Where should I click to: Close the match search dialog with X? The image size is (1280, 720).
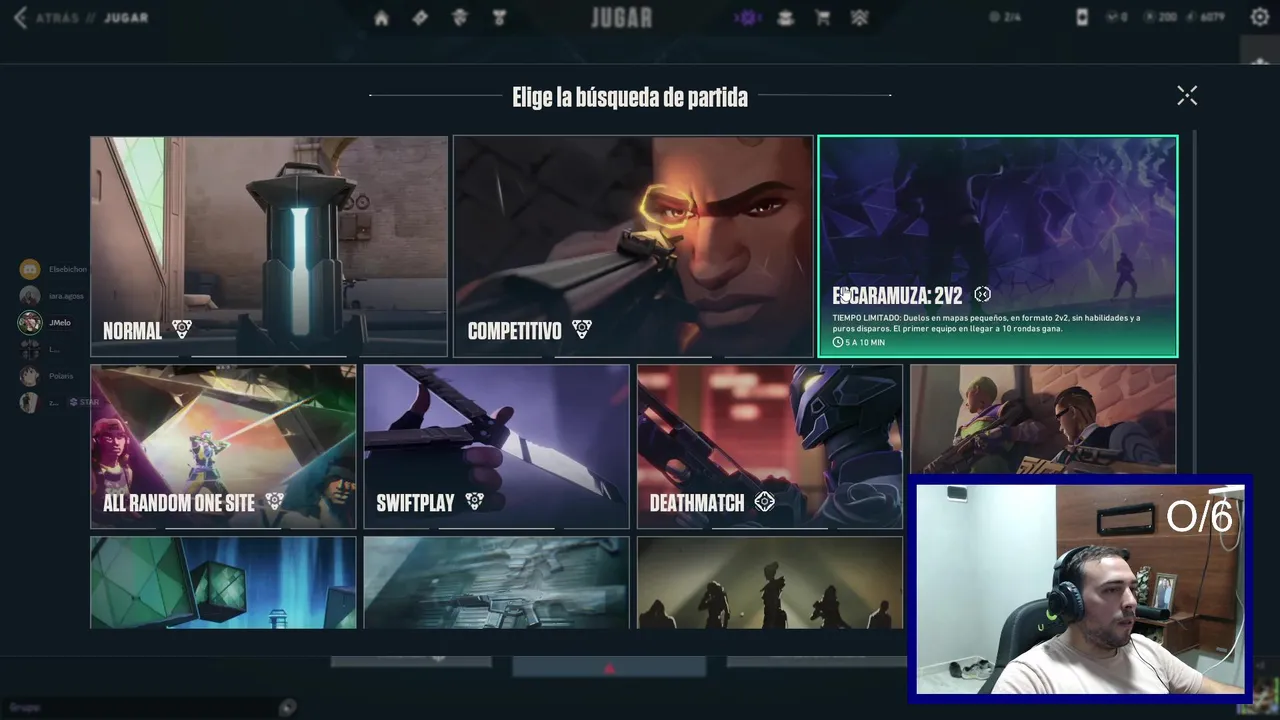click(1187, 95)
